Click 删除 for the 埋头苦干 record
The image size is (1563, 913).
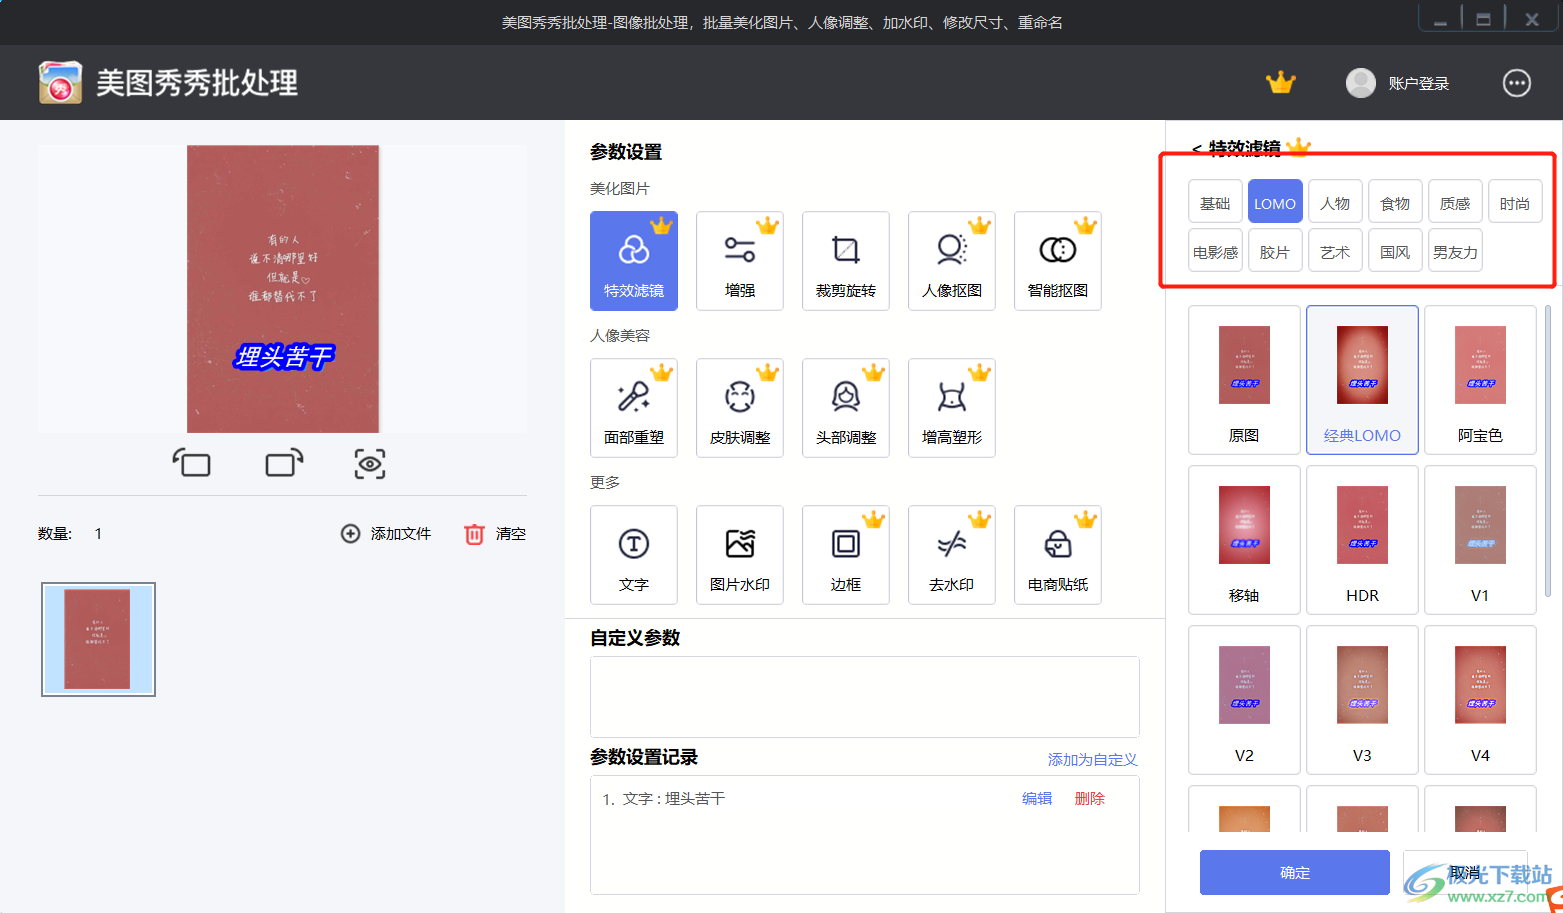[1089, 798]
